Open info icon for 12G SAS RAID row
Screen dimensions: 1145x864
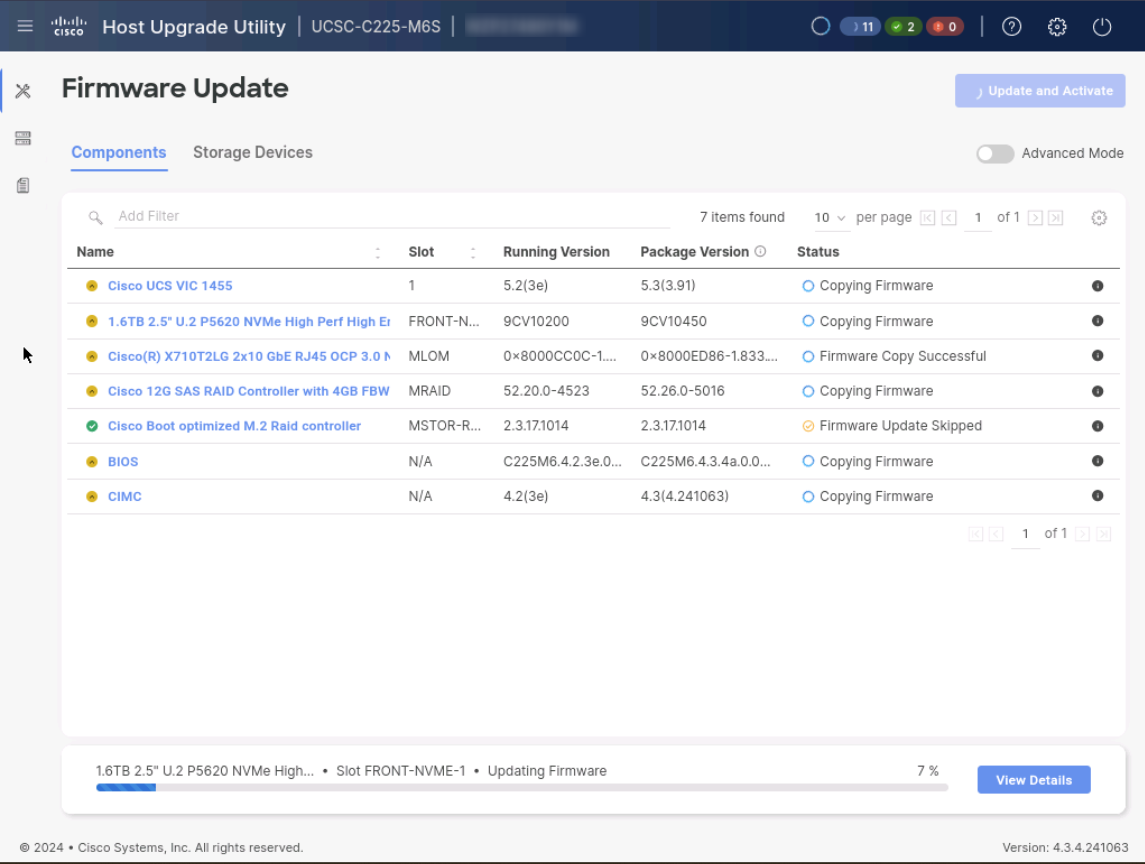click(x=1098, y=391)
